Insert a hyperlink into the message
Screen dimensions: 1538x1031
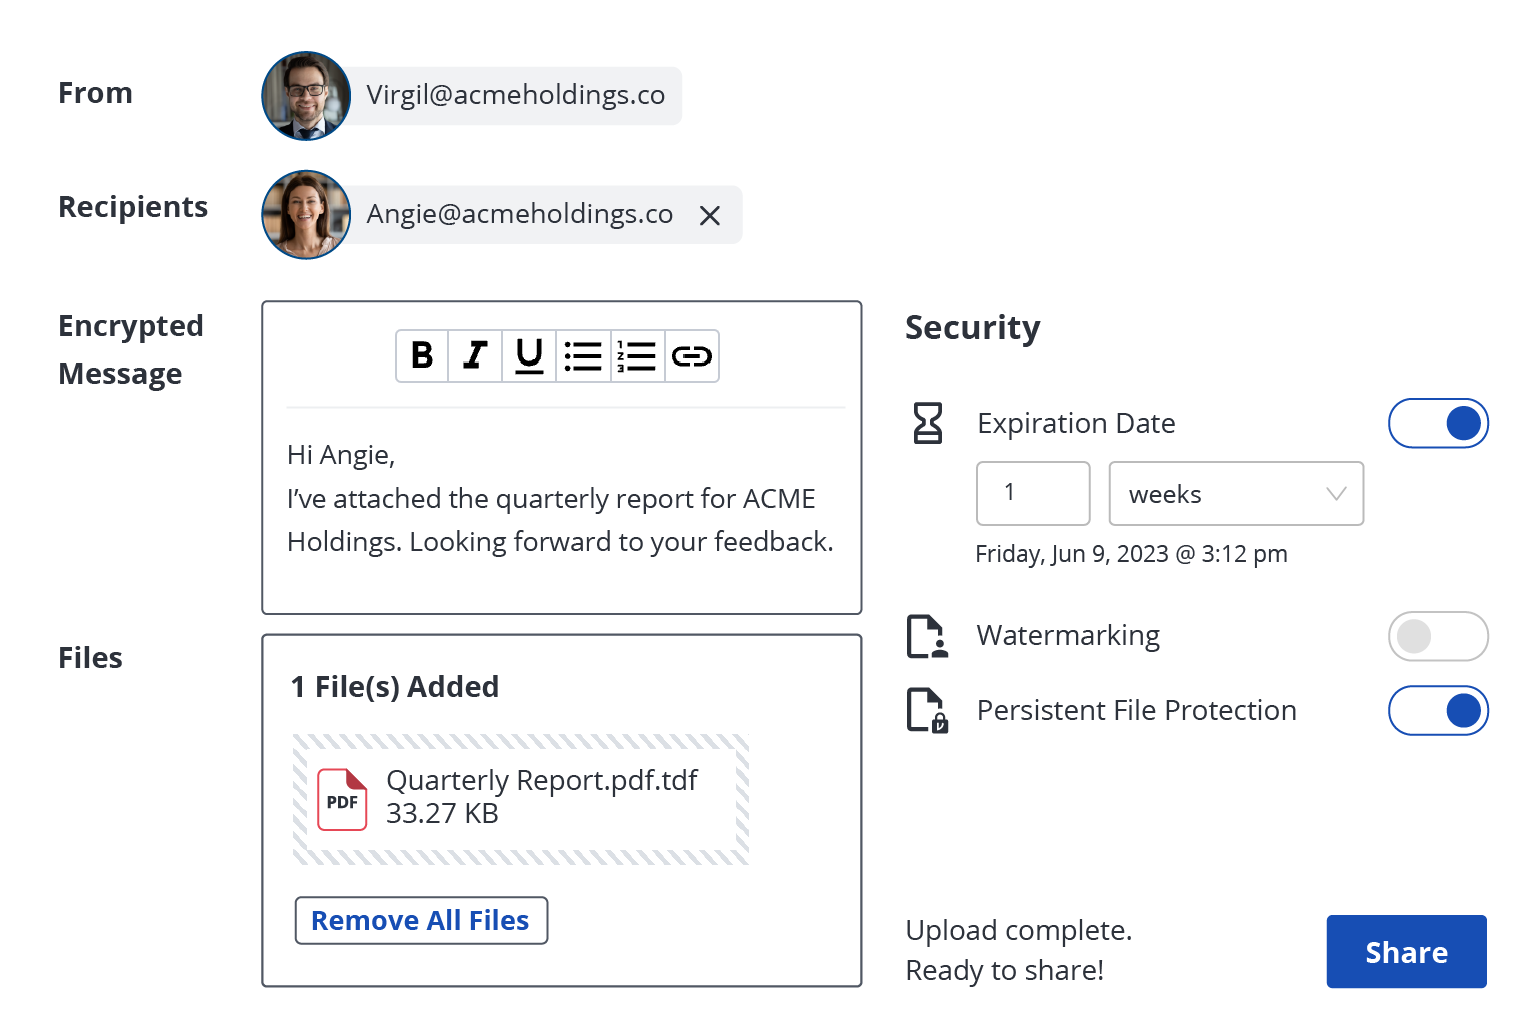pyautogui.click(x=691, y=356)
